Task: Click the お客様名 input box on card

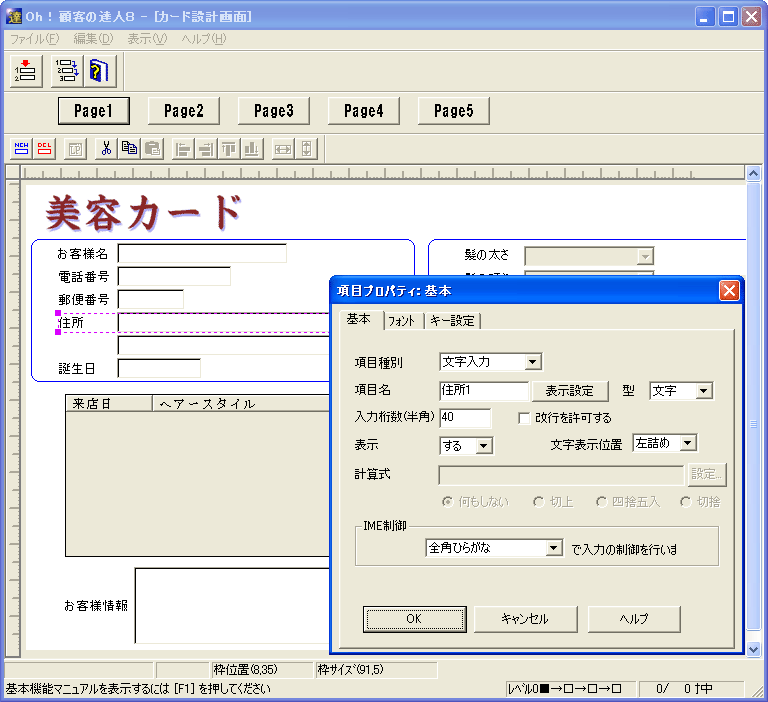Action: (x=202, y=253)
